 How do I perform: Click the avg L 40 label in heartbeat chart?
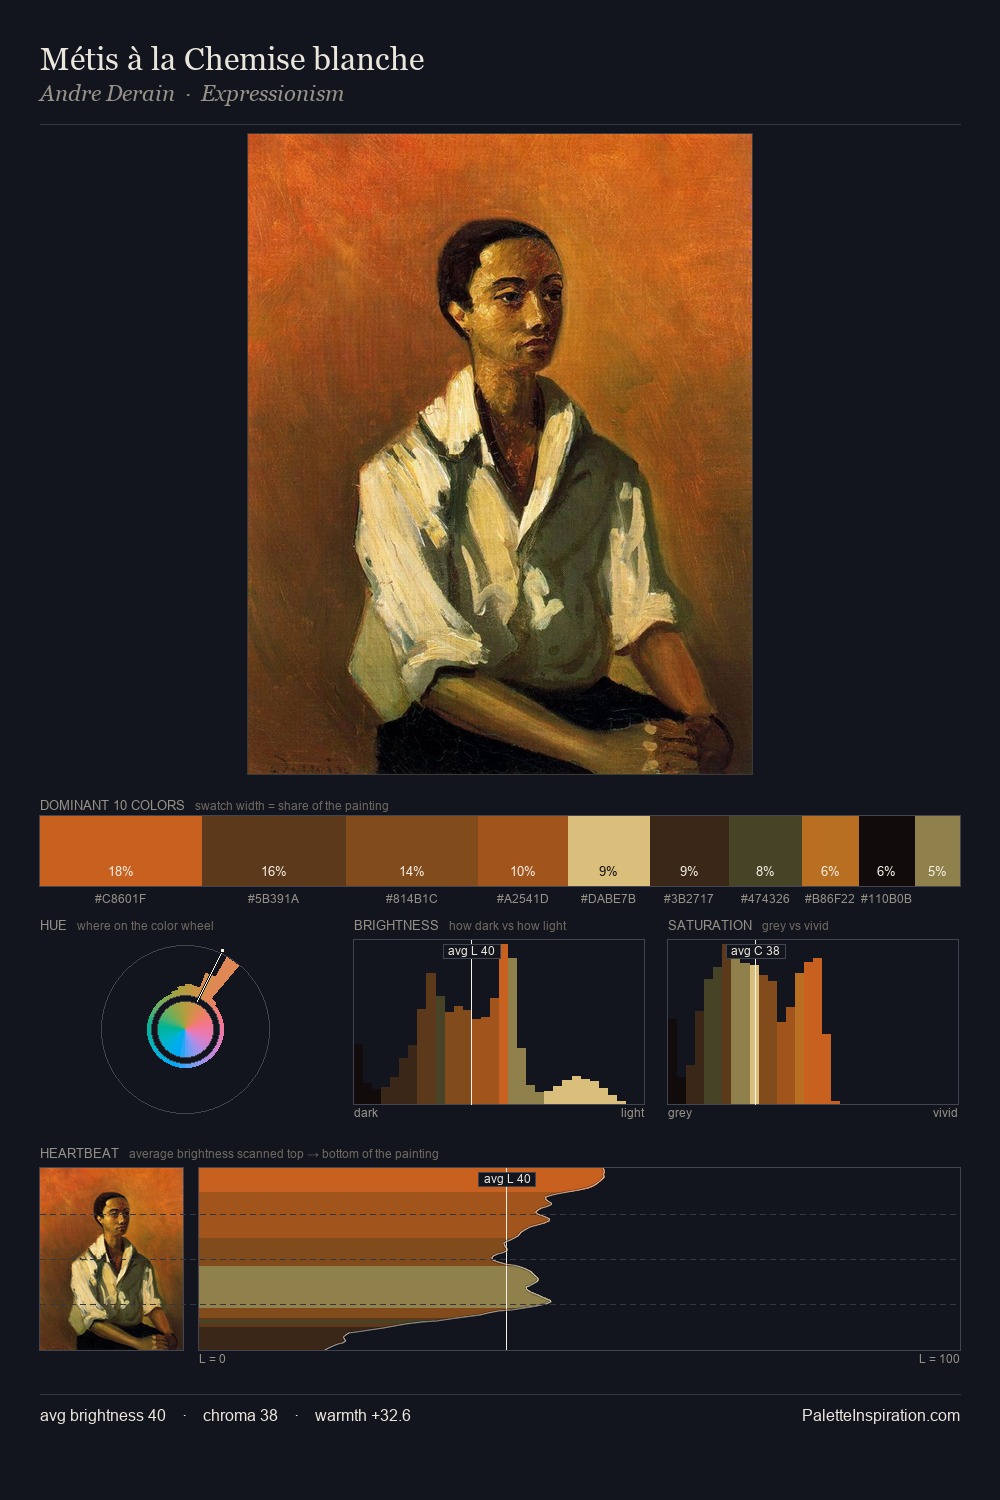pos(507,1179)
